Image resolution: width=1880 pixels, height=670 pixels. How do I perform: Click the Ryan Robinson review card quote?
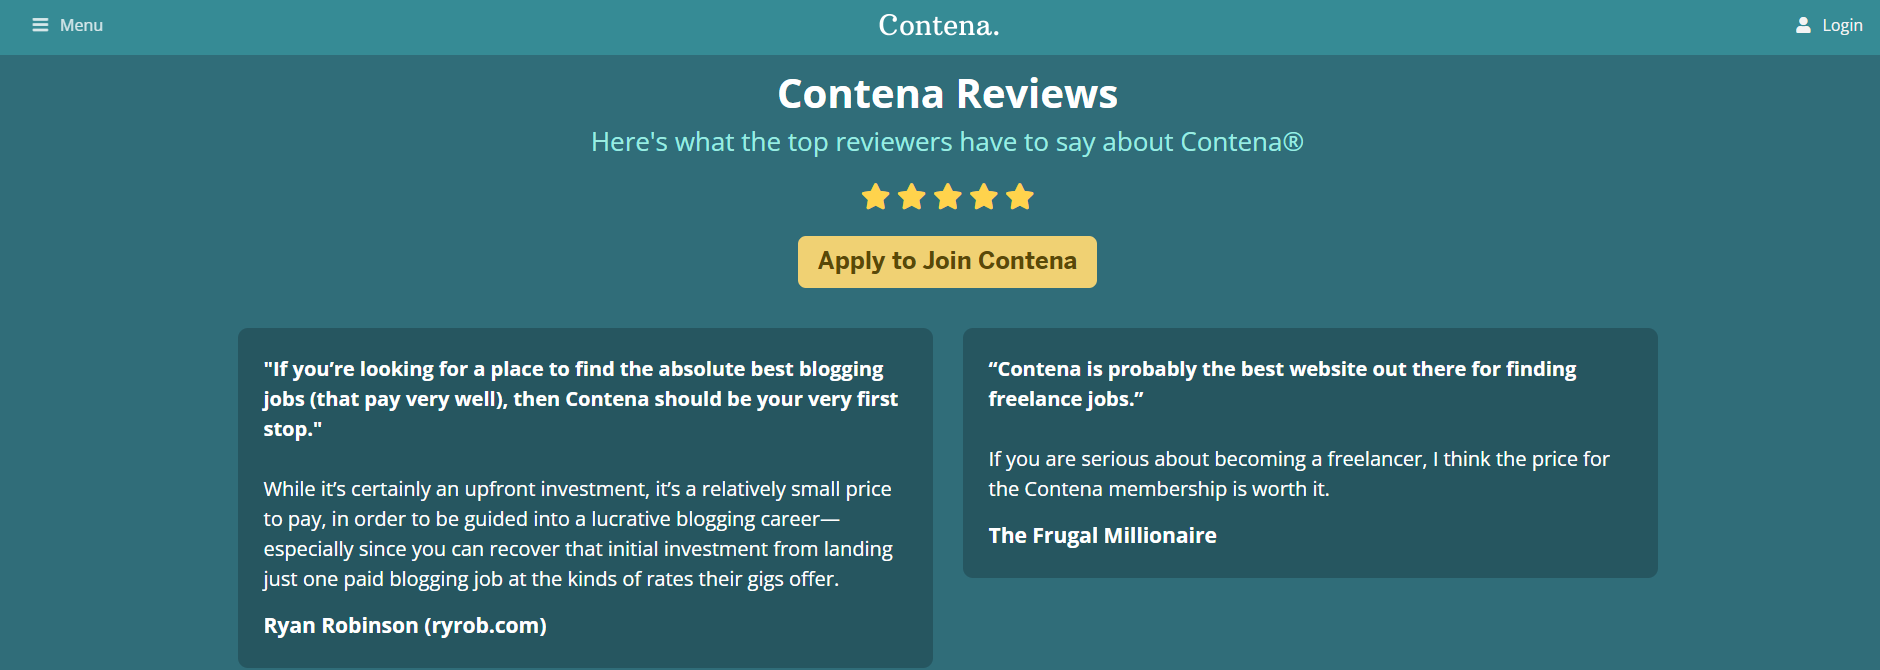pos(581,399)
